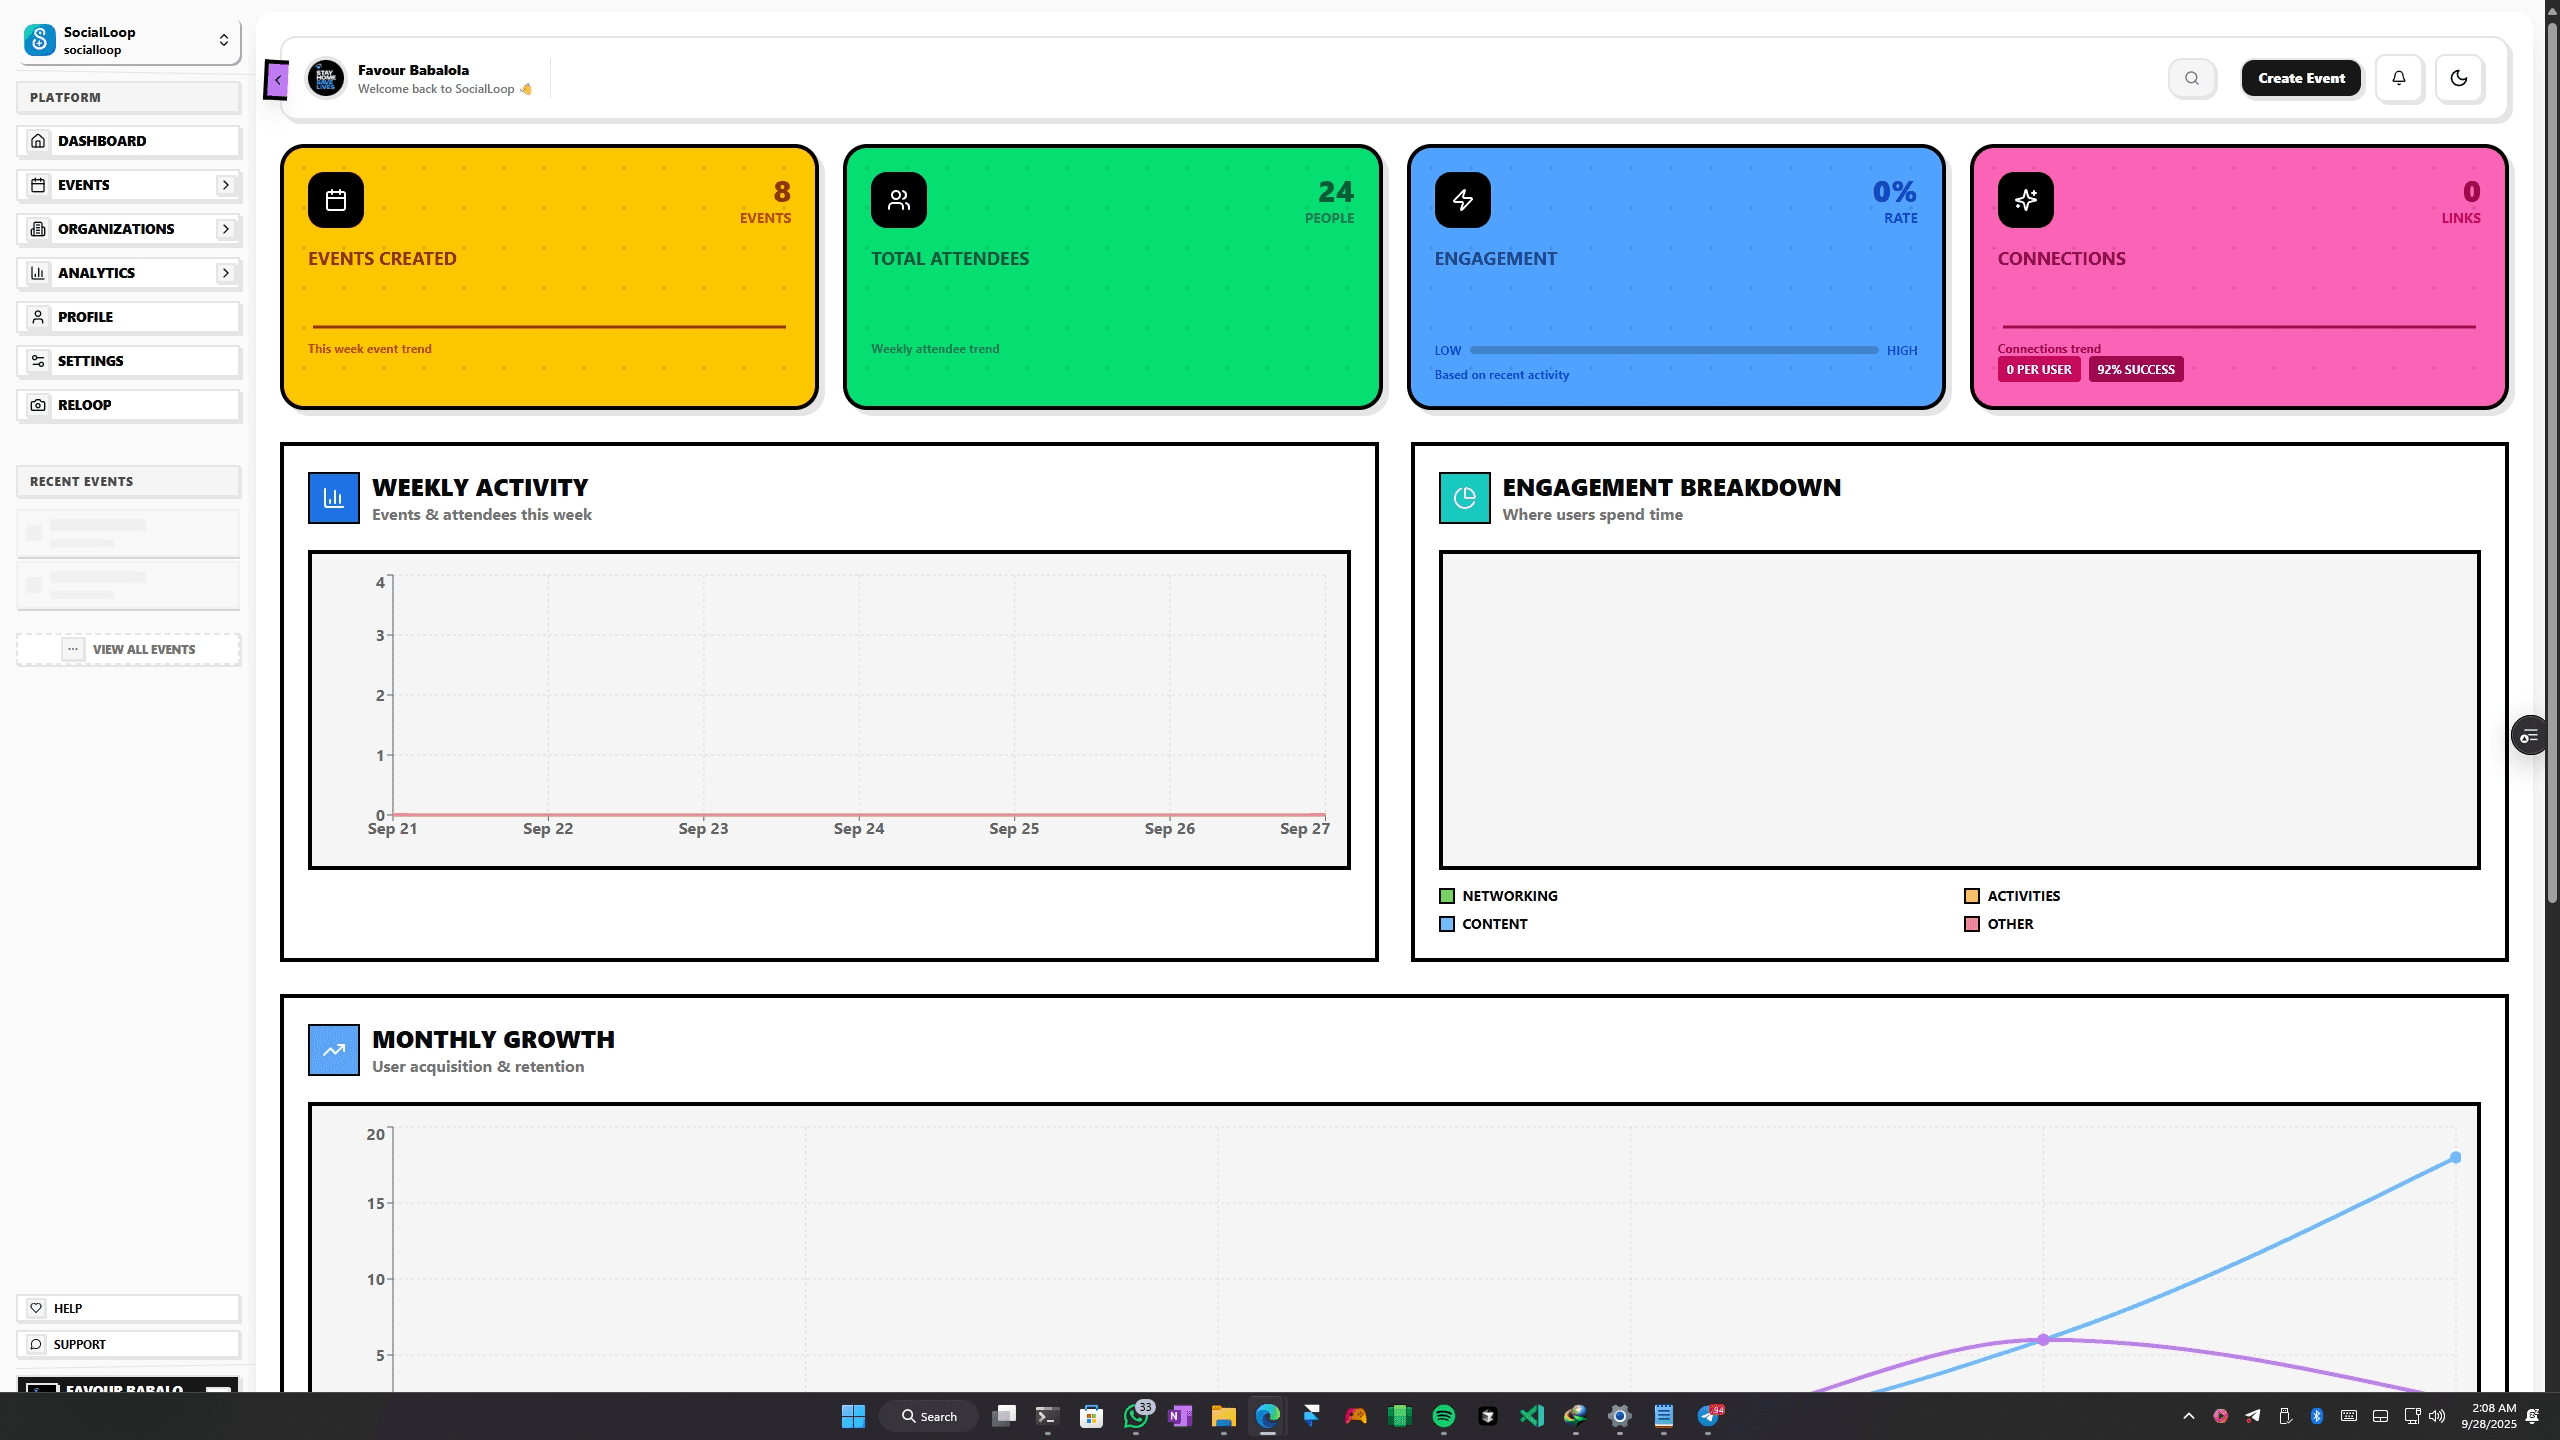Open Spotify from the taskbar
The height and width of the screenshot is (1440, 2560).
pos(1444,1415)
